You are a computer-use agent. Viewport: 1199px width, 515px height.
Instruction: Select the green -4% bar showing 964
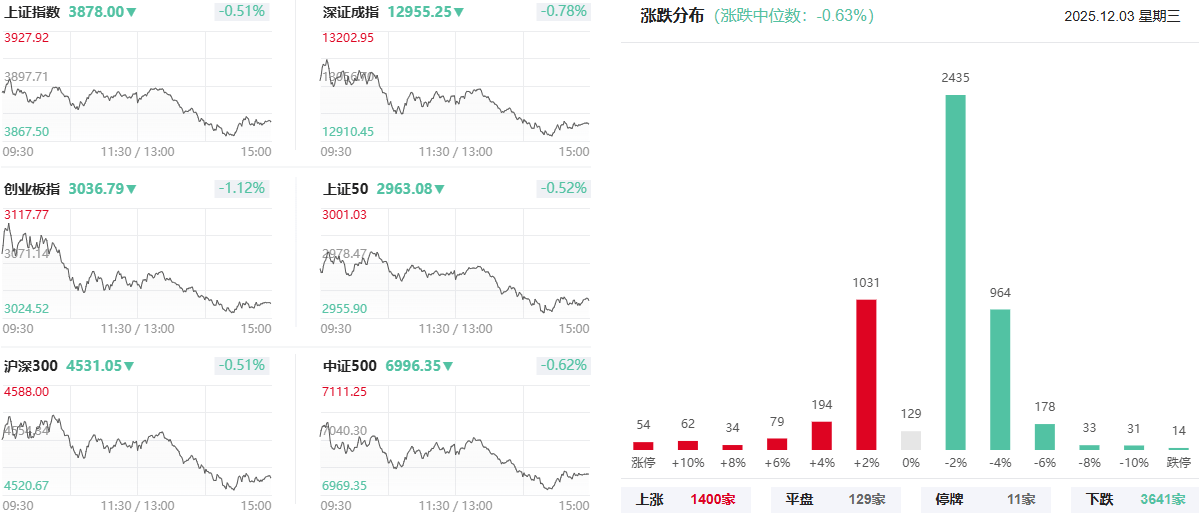[x=1000, y=379]
